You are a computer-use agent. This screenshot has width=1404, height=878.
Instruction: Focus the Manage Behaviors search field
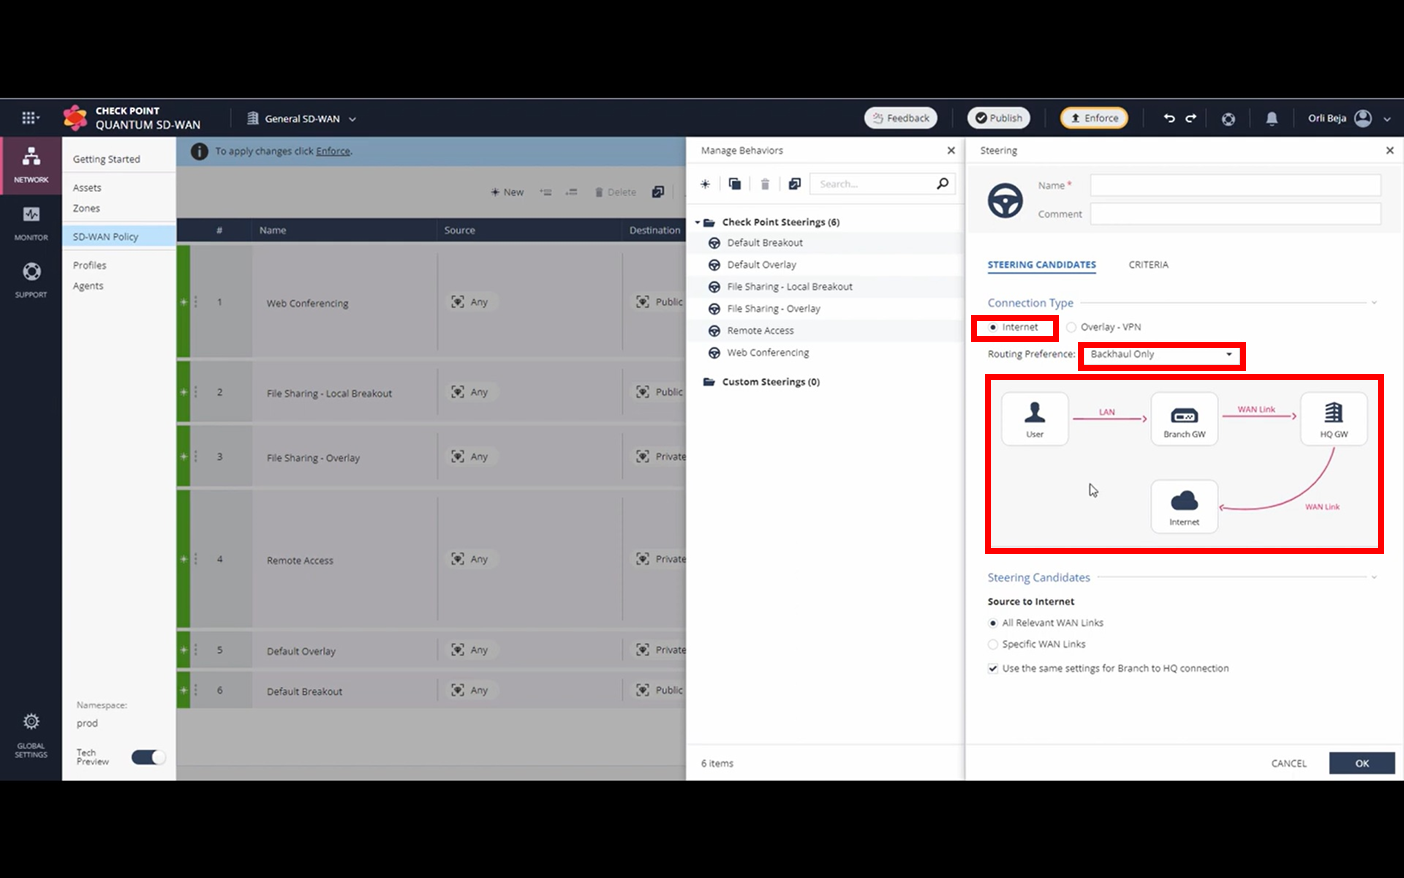[873, 184]
